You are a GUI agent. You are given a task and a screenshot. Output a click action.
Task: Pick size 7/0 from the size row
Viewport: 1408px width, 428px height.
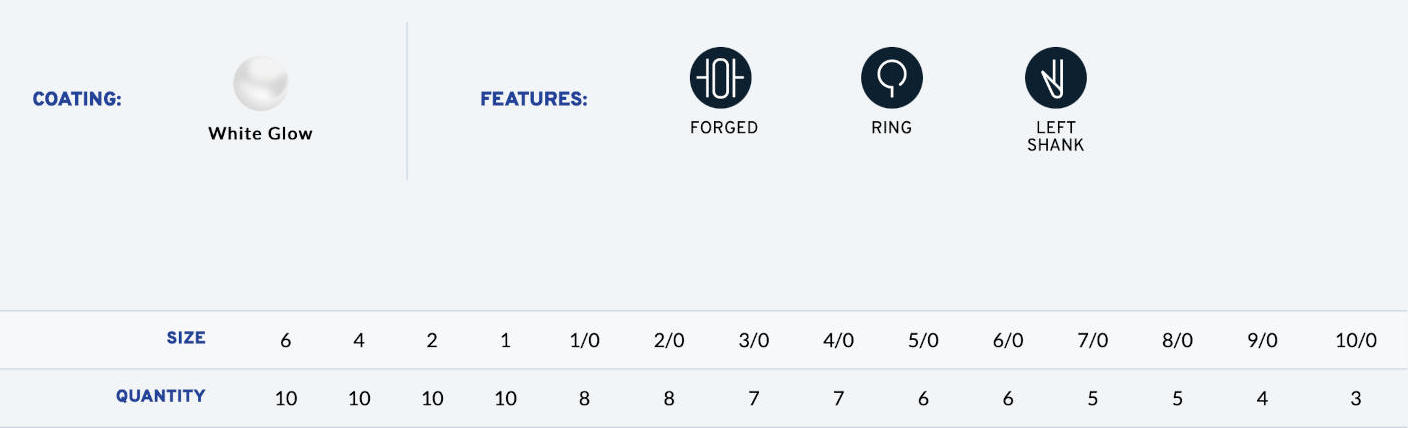coord(1092,340)
